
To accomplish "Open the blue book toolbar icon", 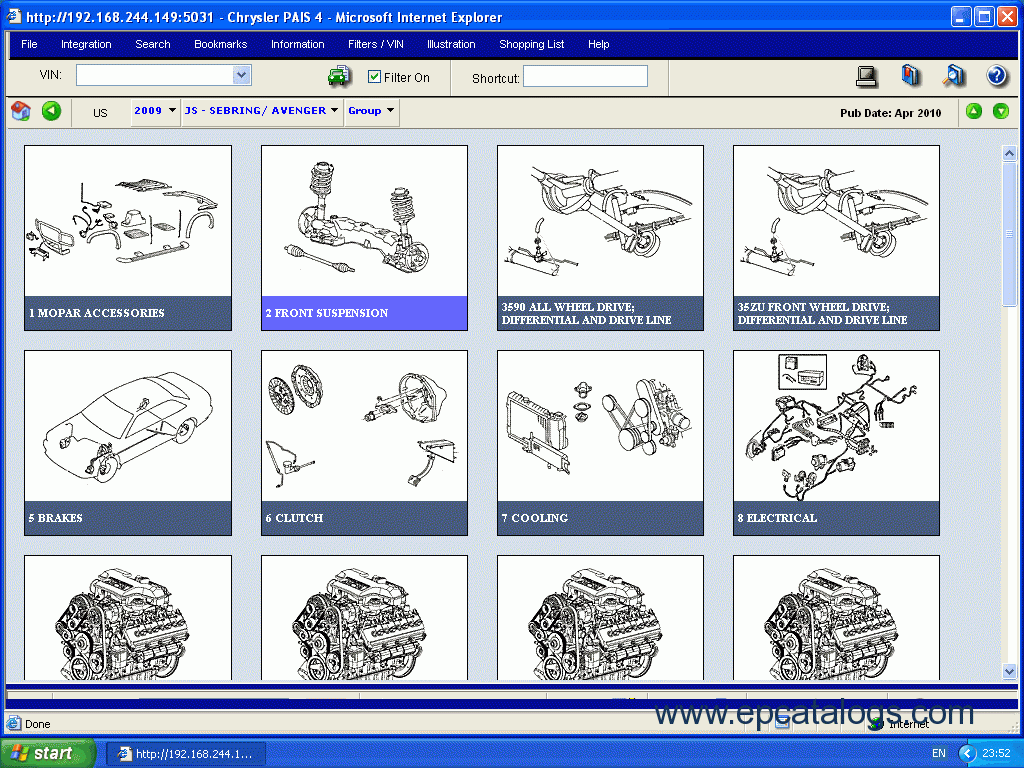I will point(910,76).
